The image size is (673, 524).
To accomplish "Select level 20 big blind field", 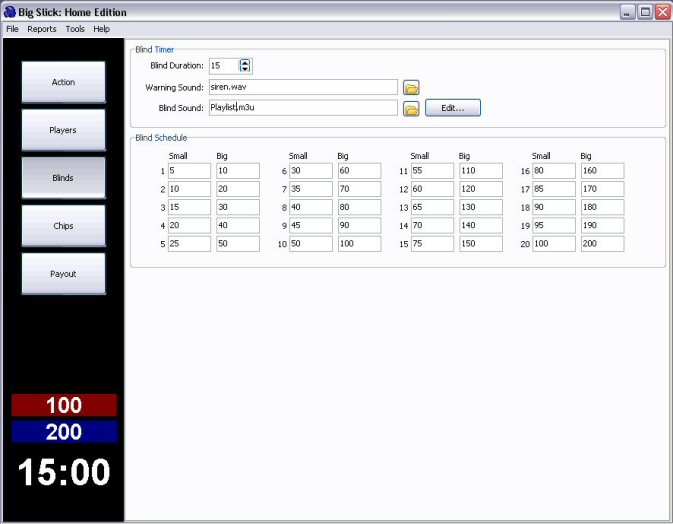I will pos(602,244).
